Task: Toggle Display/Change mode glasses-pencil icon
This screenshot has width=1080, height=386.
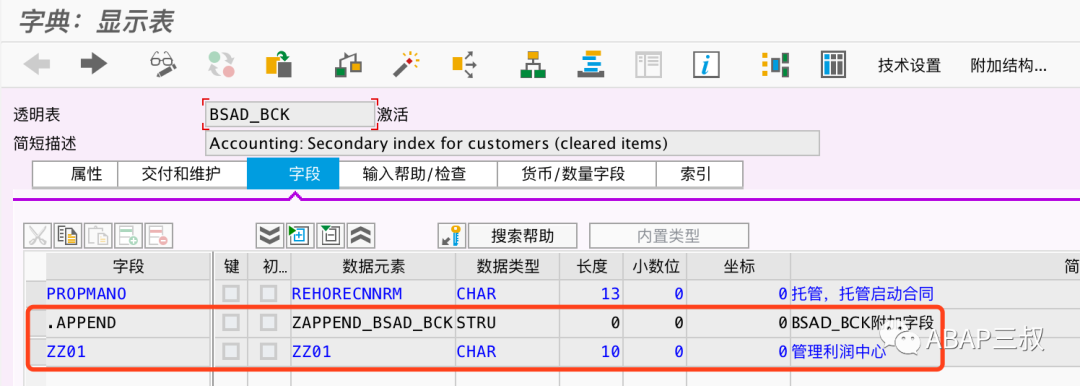Action: [x=163, y=64]
